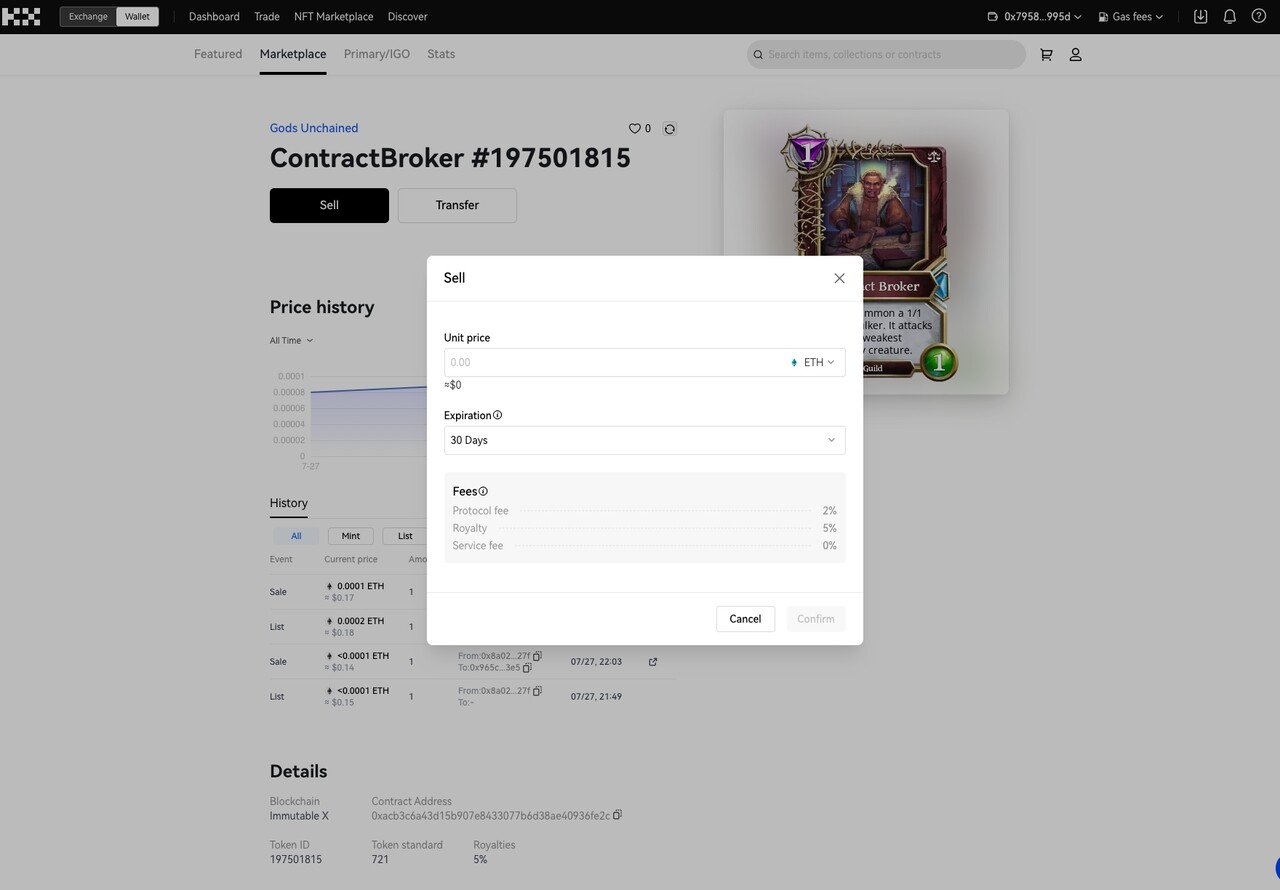Click the Immutable X blockchain value
The height and width of the screenshot is (890, 1280).
[x=299, y=816]
